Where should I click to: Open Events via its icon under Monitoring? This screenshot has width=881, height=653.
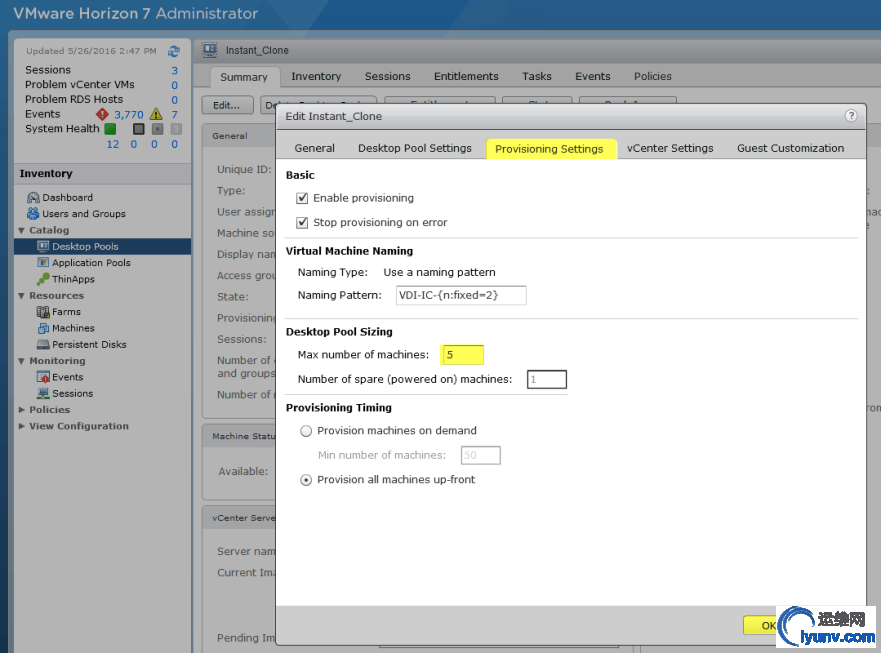click(x=43, y=377)
